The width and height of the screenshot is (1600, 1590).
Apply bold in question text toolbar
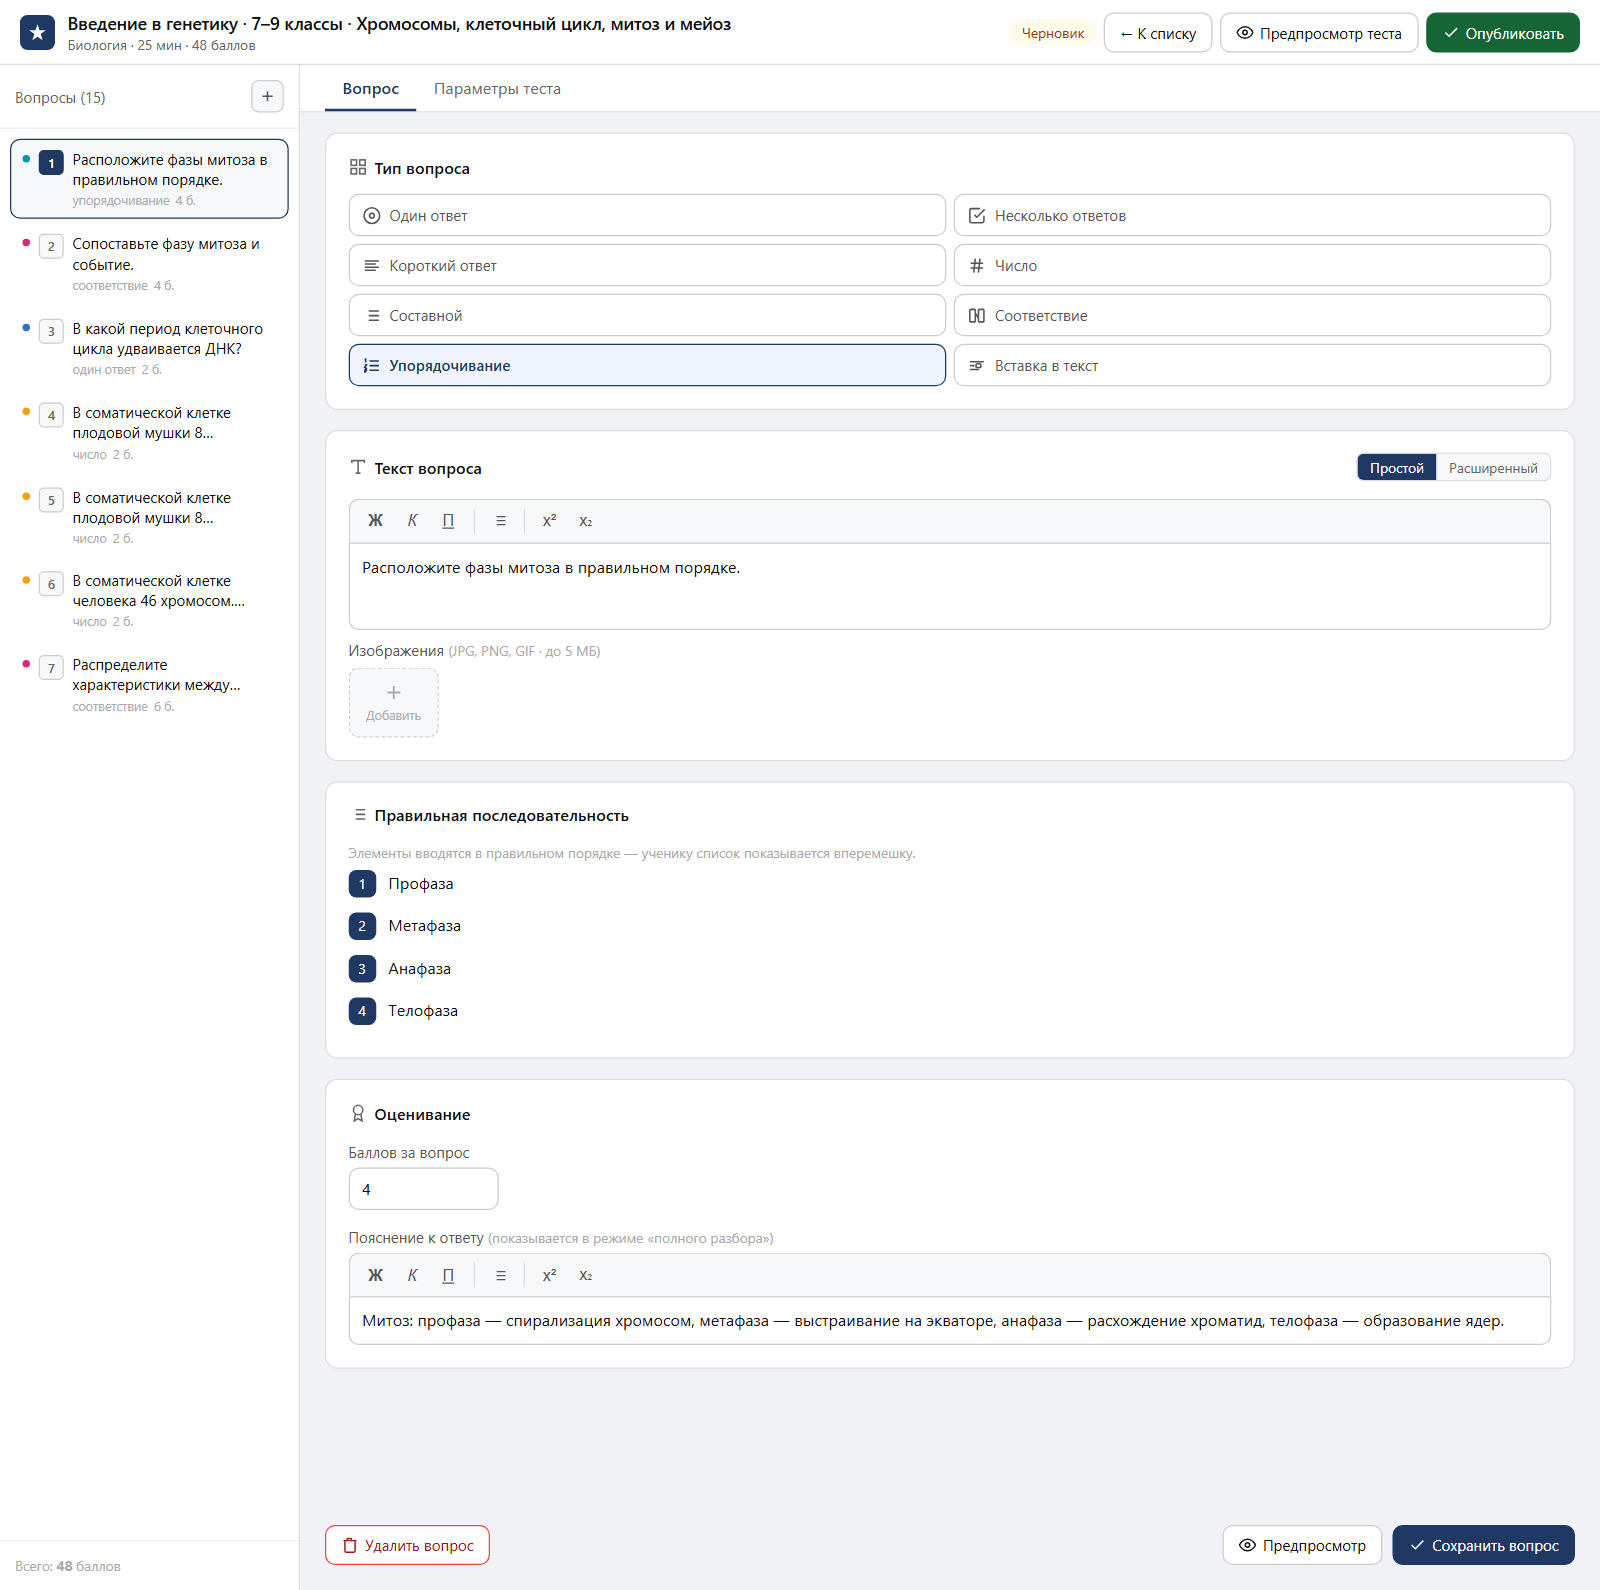[x=375, y=521]
